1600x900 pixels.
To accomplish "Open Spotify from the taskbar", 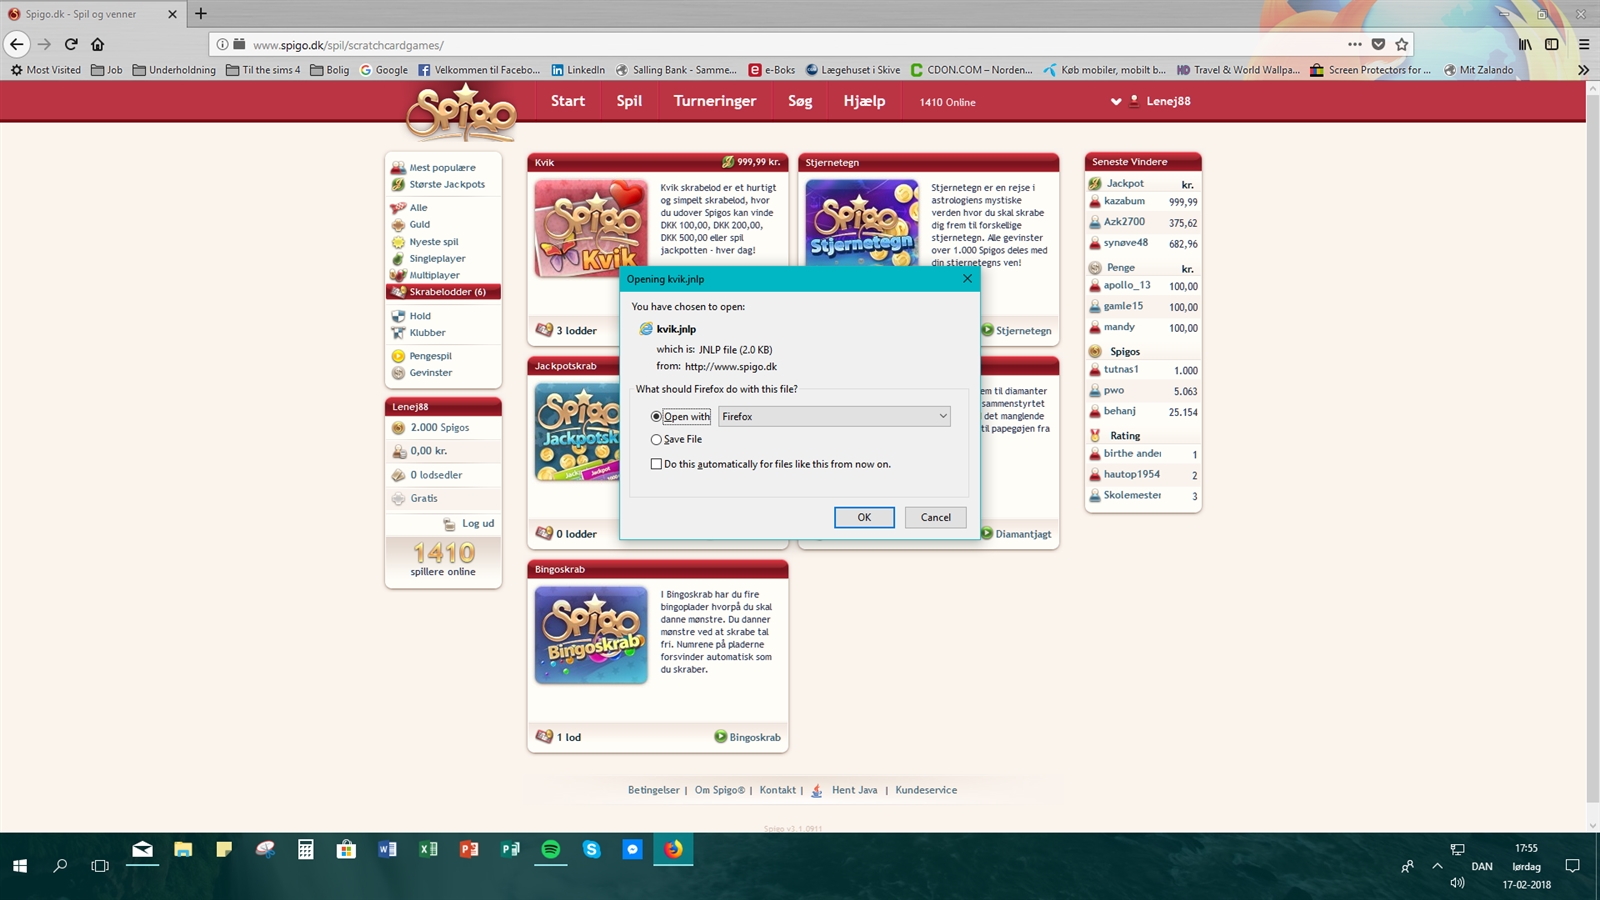I will [x=550, y=849].
